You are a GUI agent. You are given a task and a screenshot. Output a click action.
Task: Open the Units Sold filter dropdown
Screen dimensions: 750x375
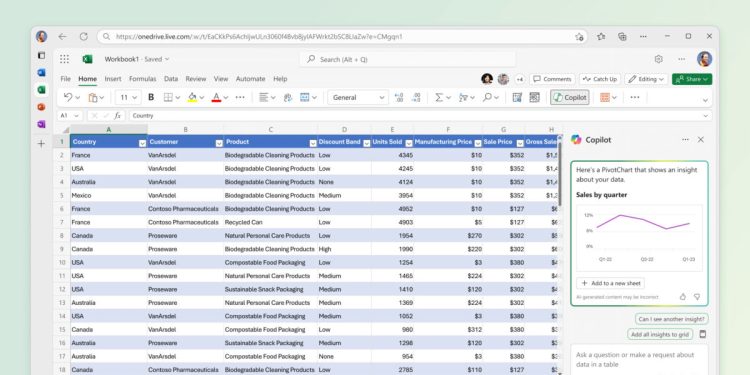[409, 143]
